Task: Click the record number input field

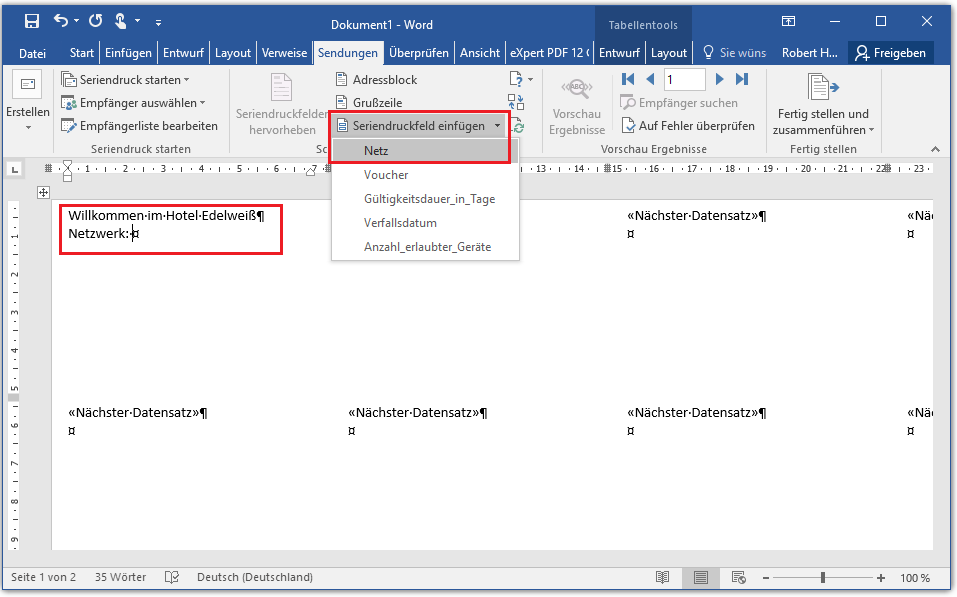Action: pyautogui.click(x=684, y=79)
